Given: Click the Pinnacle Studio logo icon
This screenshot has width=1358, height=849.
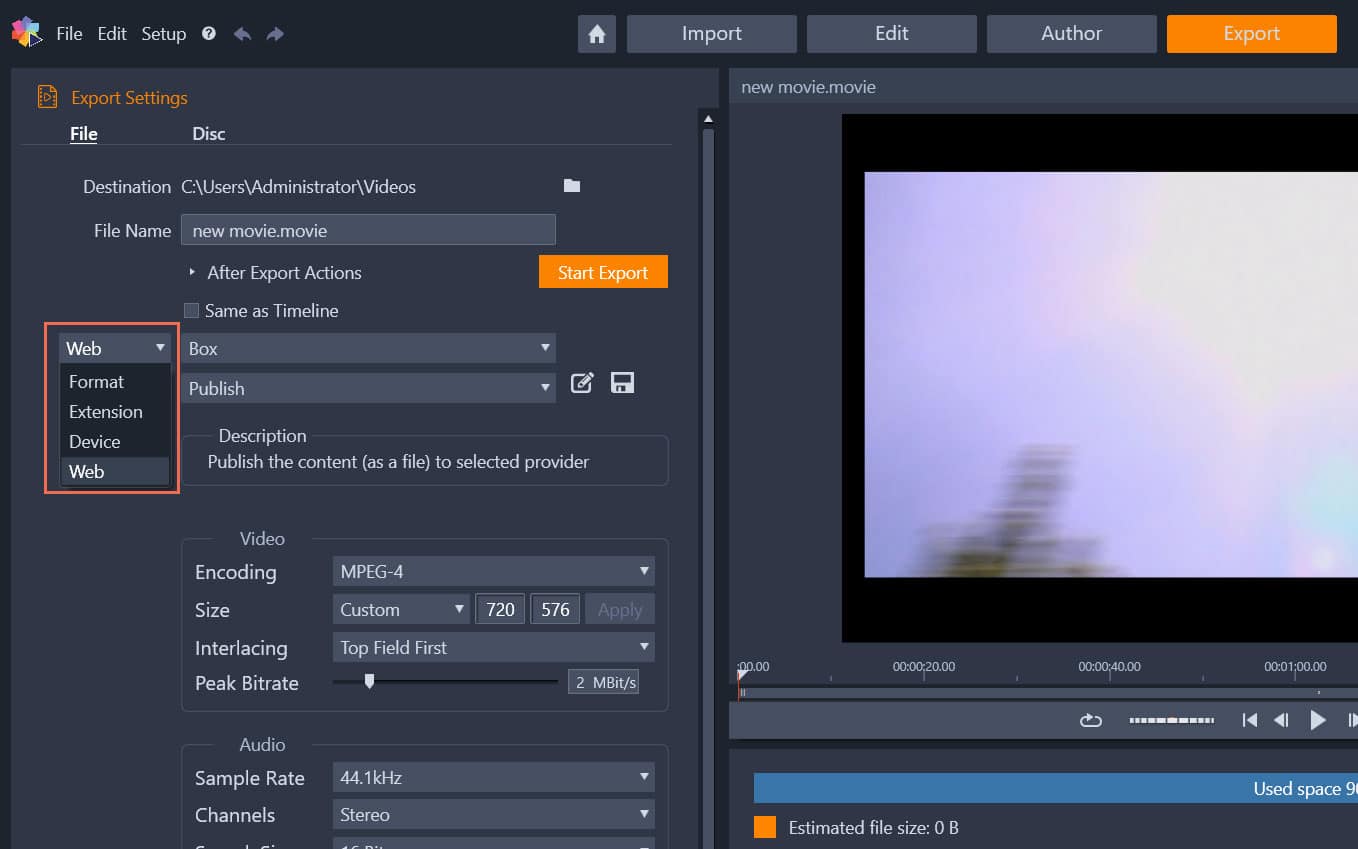Looking at the screenshot, I should 26,33.
